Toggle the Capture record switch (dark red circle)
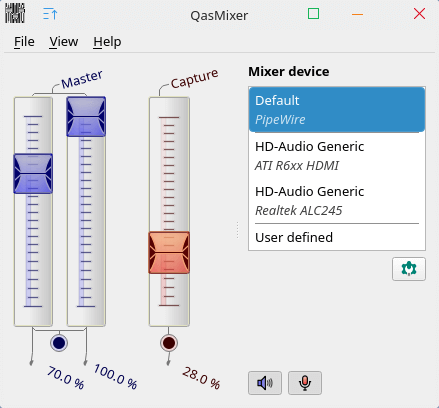 (x=169, y=343)
